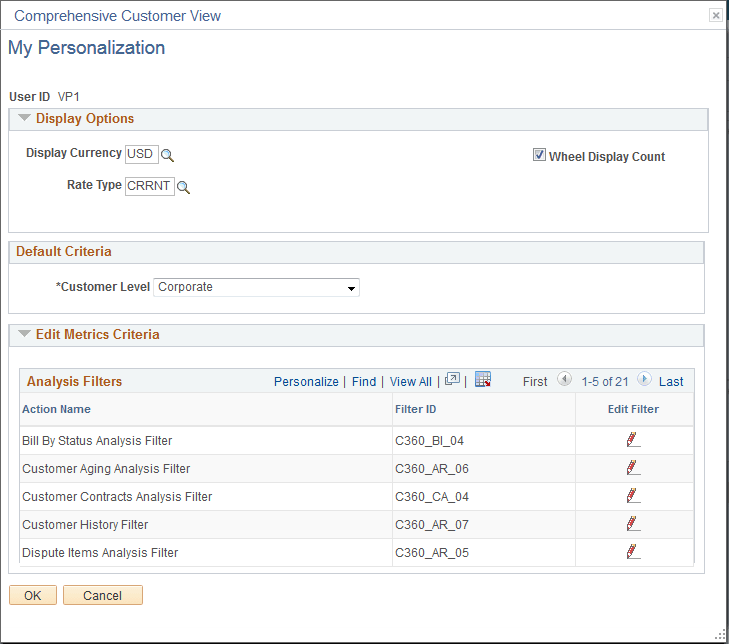Open the Customer Level dropdown
The height and width of the screenshot is (644, 729).
click(256, 287)
